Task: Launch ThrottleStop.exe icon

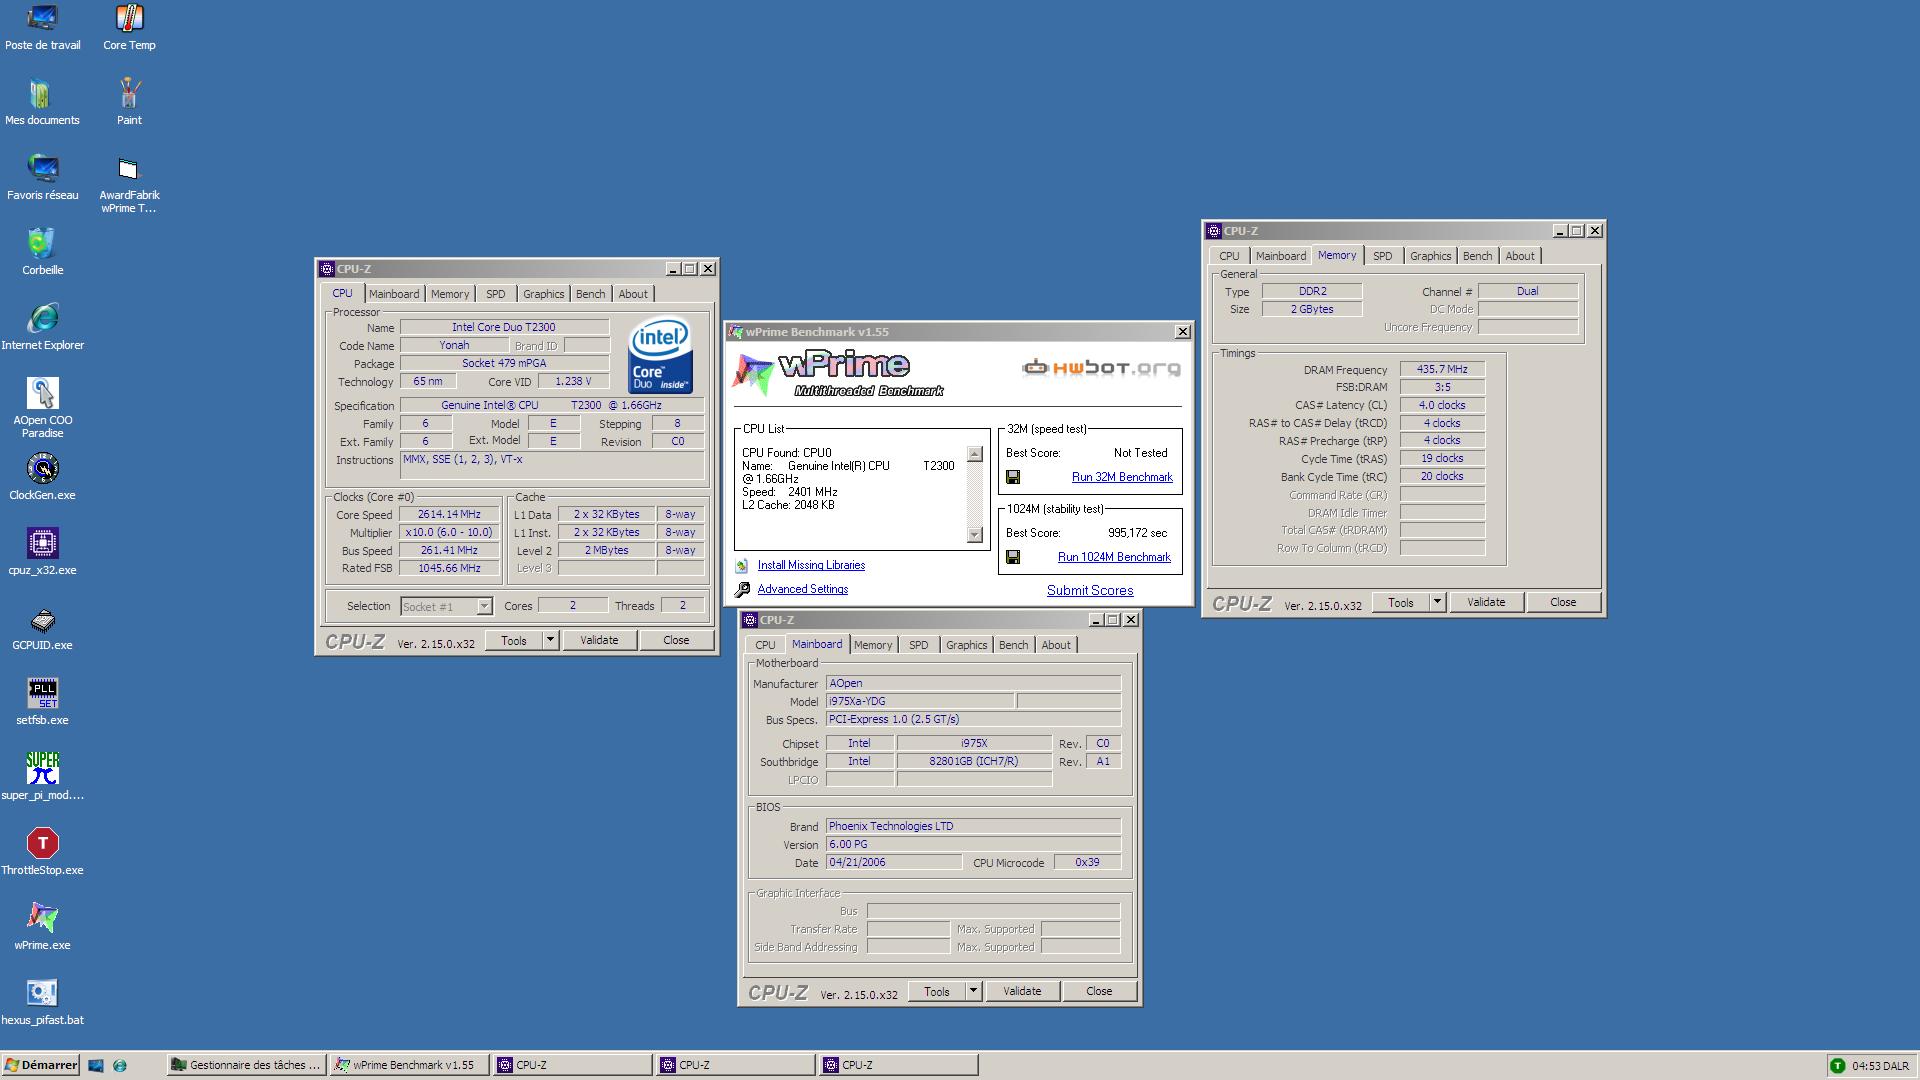Action: pos(42,852)
